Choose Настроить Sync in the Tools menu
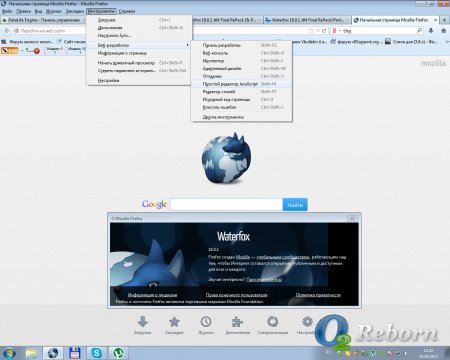 (139, 35)
